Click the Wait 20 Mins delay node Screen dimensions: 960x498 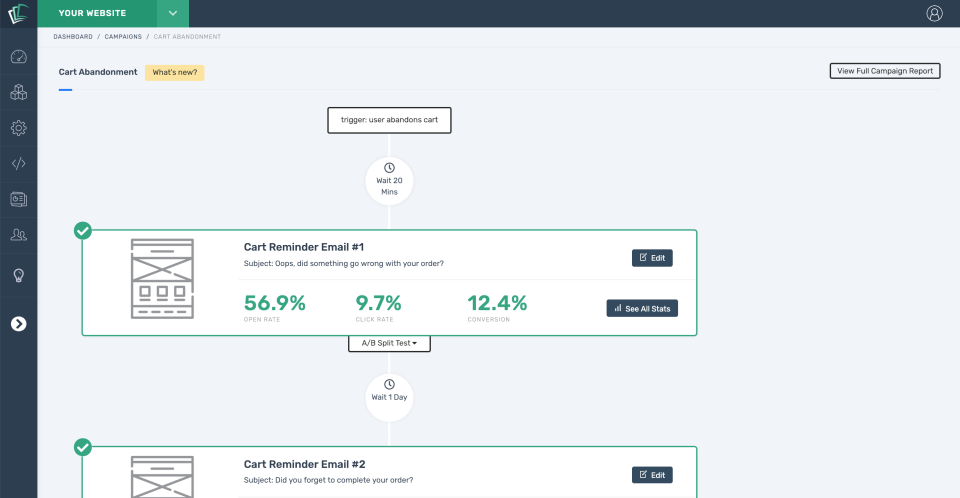tap(389, 181)
